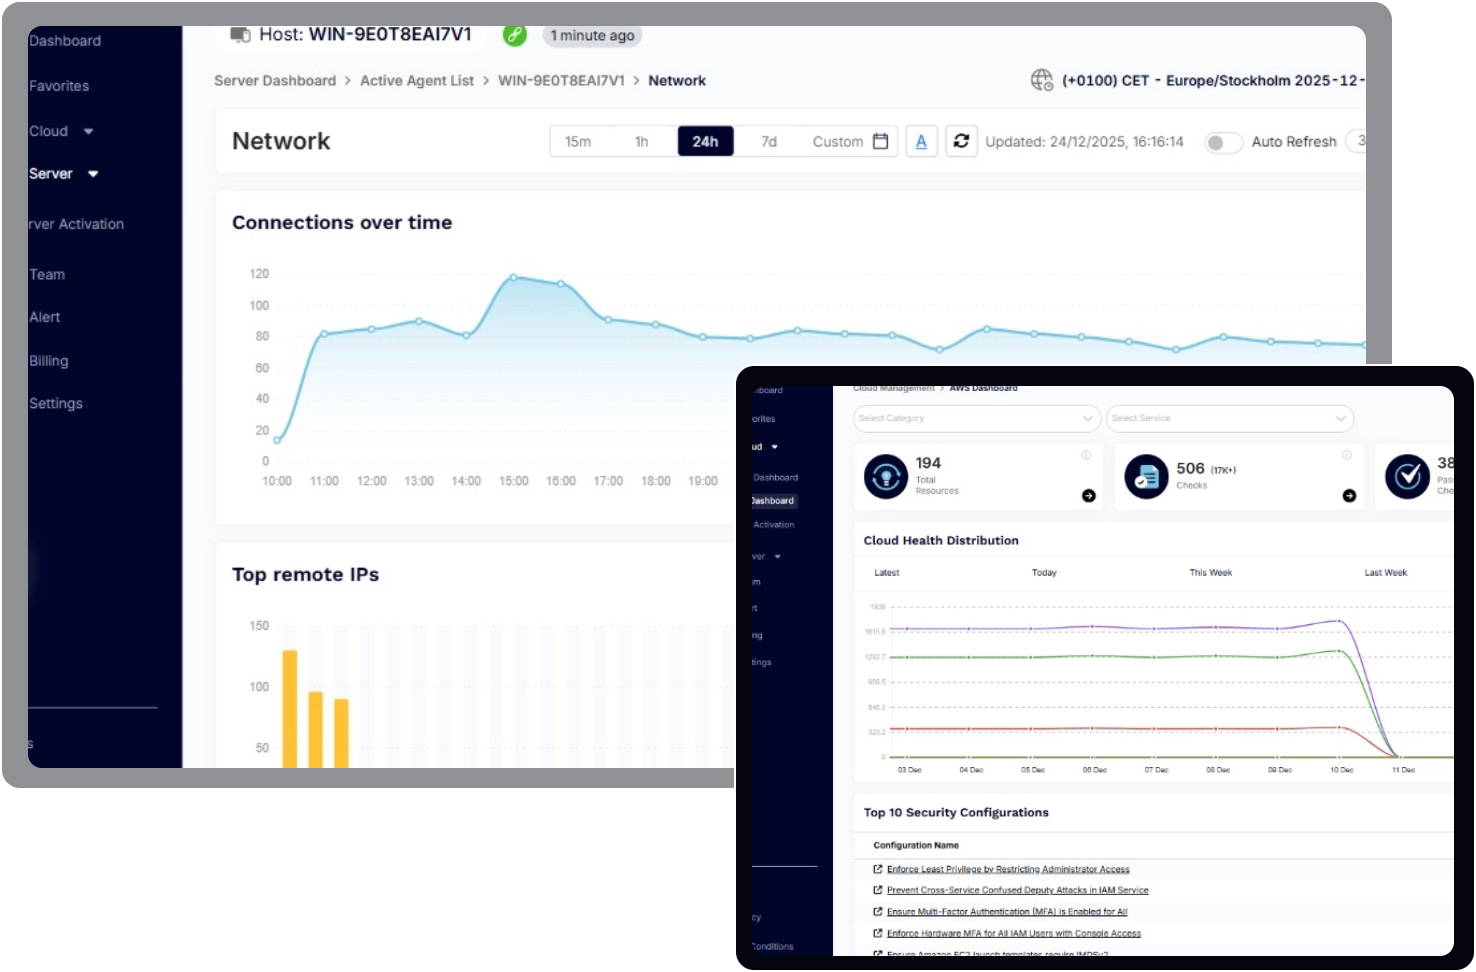Screen dimensions: 1476x972
Task: Open the Select Service dropdown
Action: (1230, 418)
